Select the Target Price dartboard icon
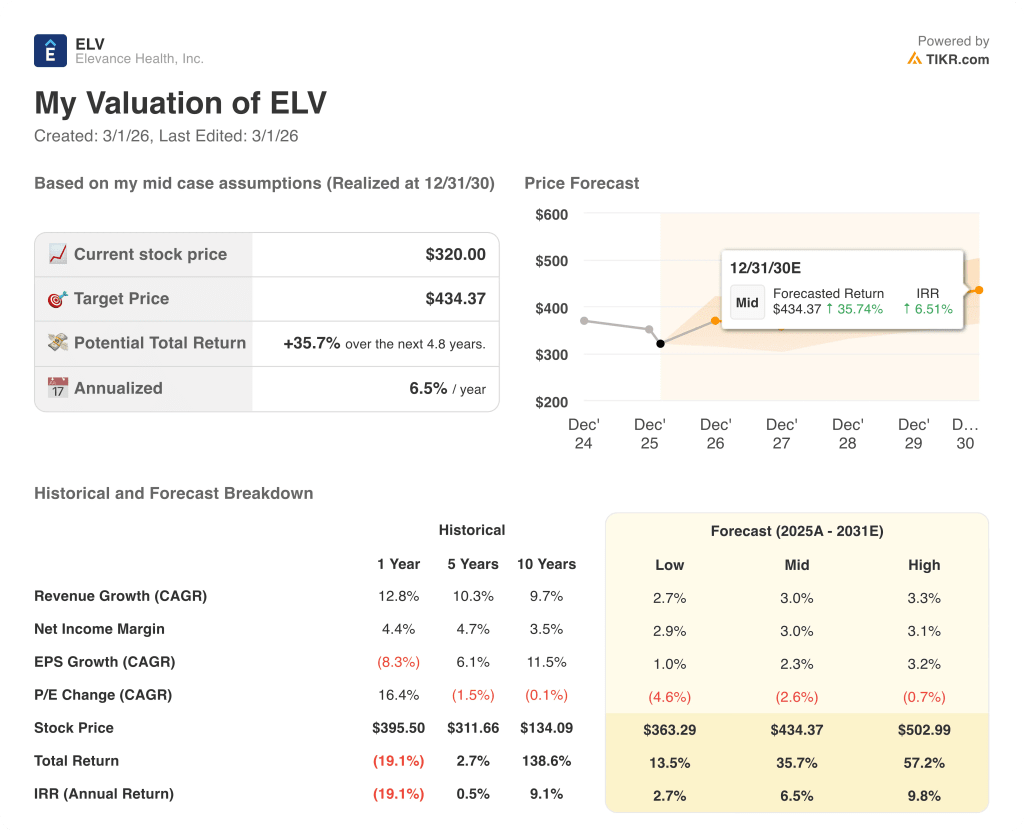Image resolution: width=1024 pixels, height=832 pixels. click(58, 299)
